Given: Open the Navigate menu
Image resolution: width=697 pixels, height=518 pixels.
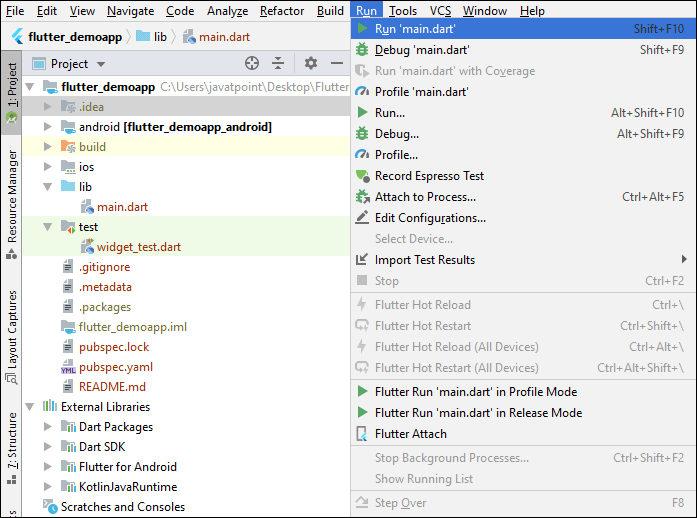Looking at the screenshot, I should [x=130, y=11].
